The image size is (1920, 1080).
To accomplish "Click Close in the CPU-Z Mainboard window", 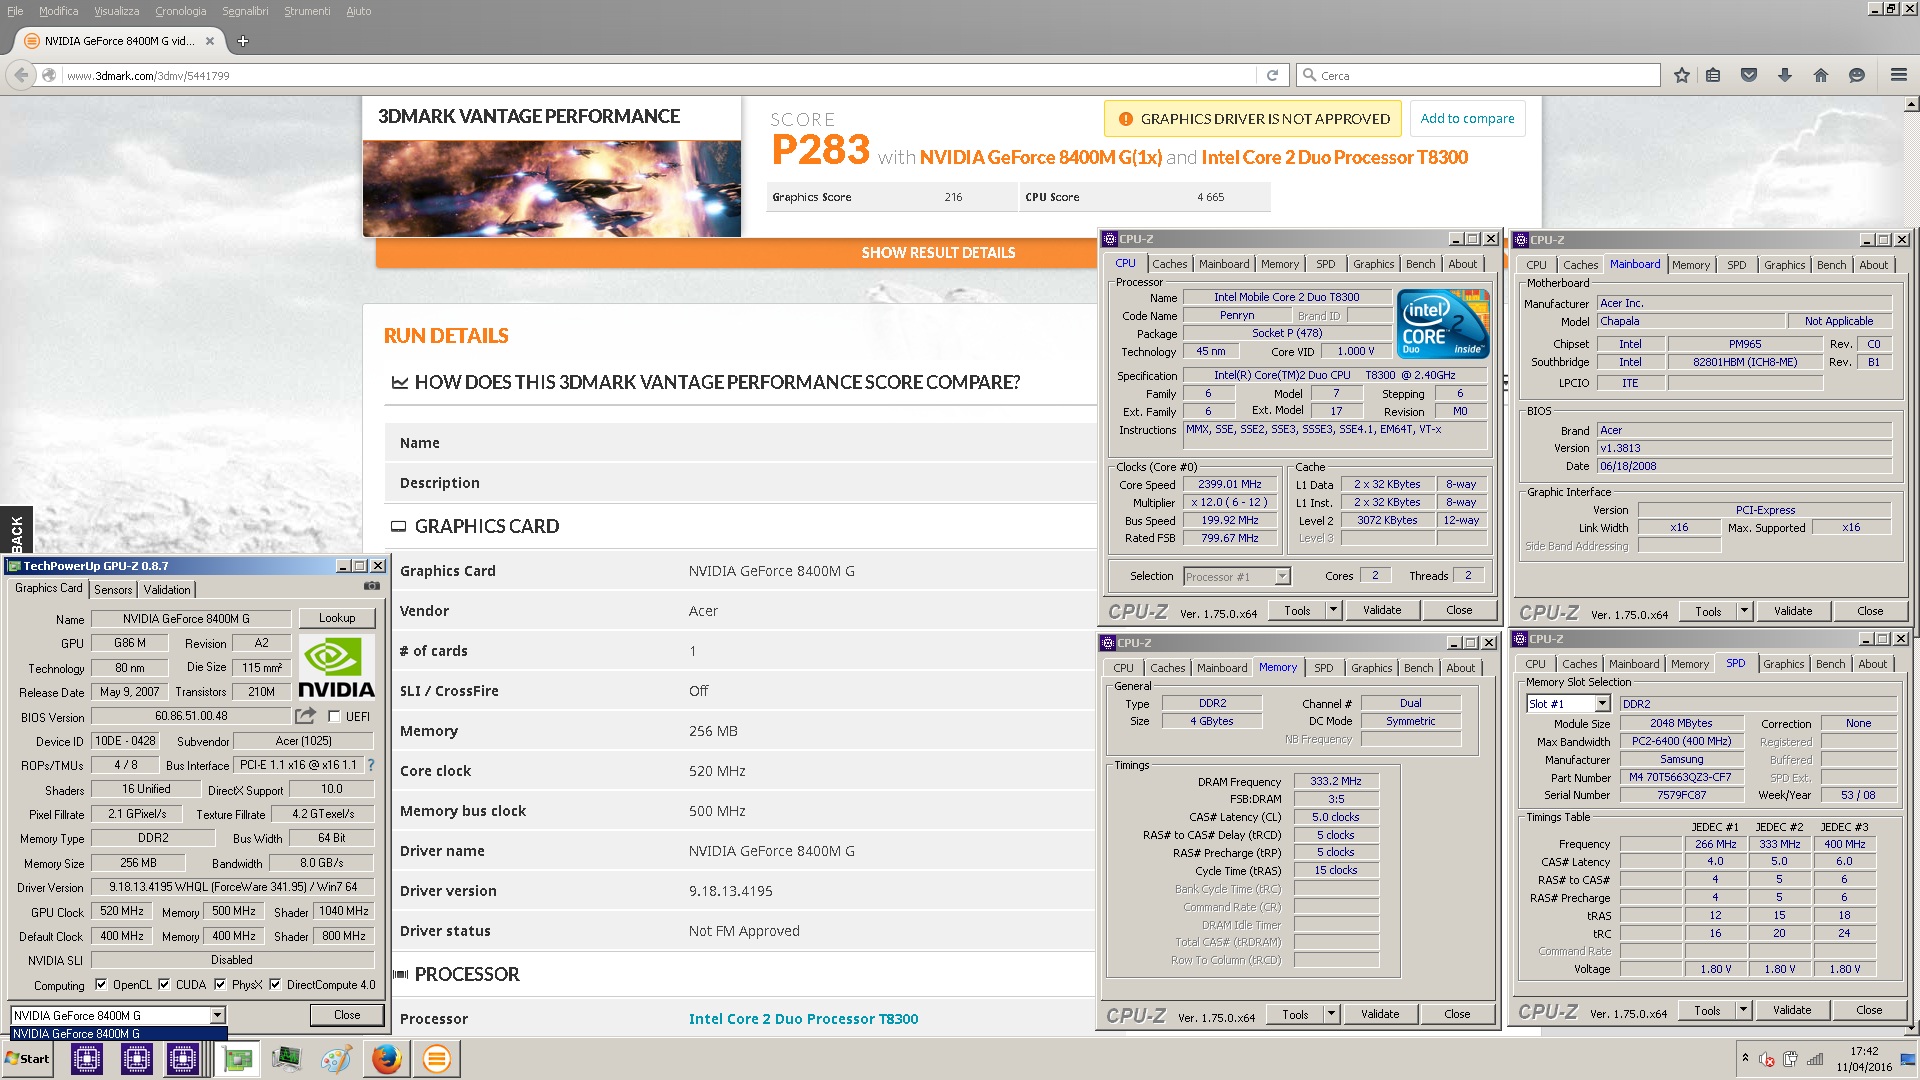I will [x=1870, y=611].
